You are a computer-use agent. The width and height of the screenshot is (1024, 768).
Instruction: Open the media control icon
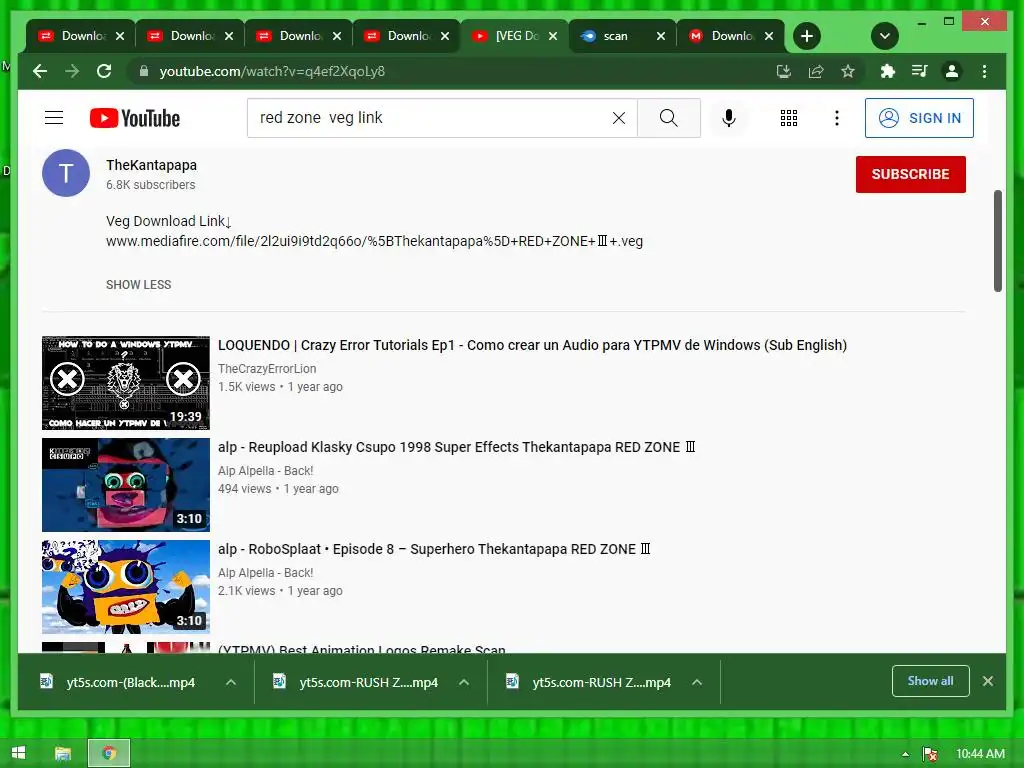tap(919, 71)
